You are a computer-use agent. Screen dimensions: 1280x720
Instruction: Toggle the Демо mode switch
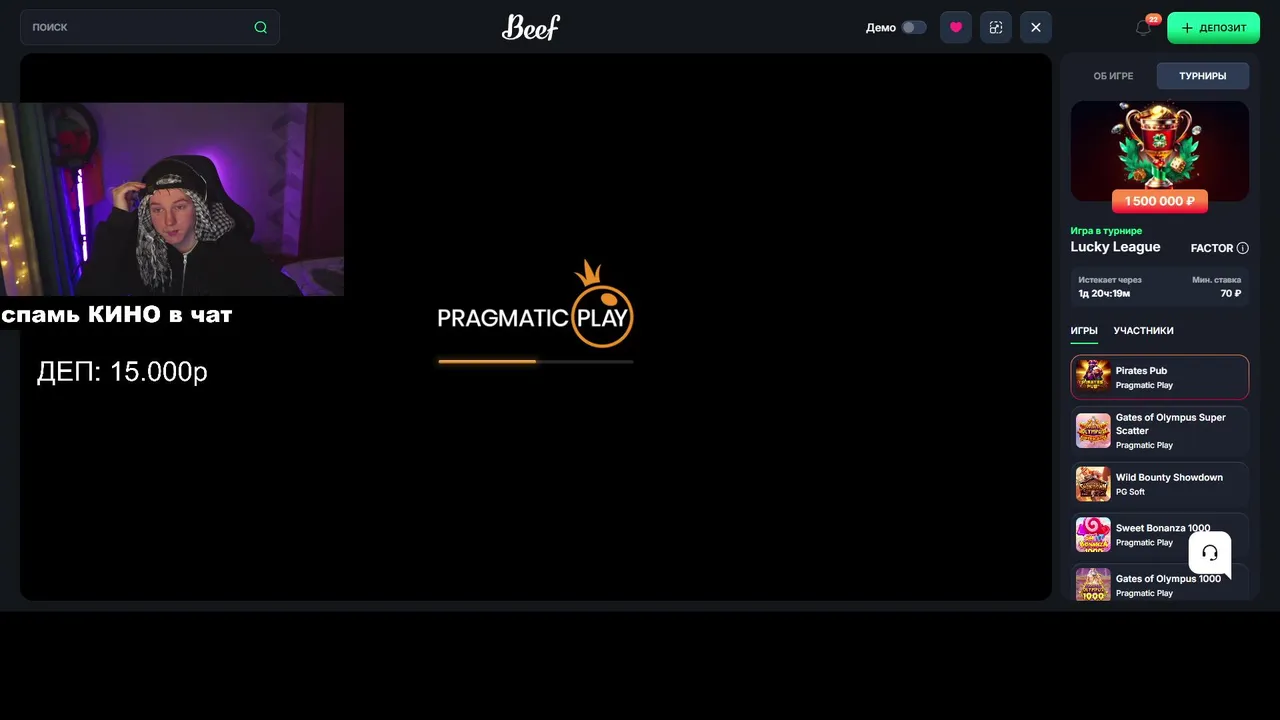click(x=914, y=27)
